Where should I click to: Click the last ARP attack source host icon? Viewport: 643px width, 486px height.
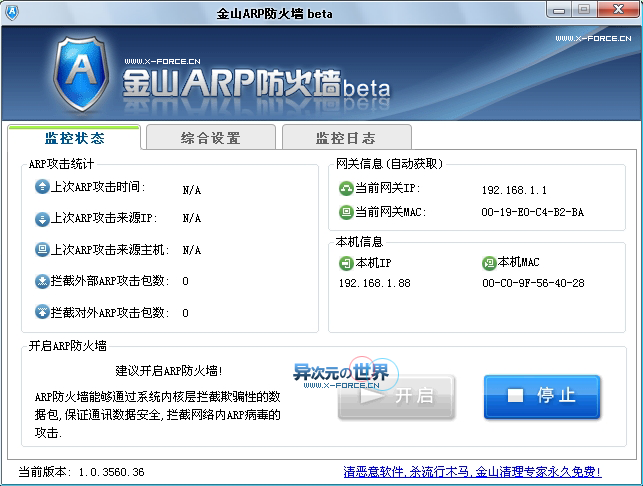point(42,250)
